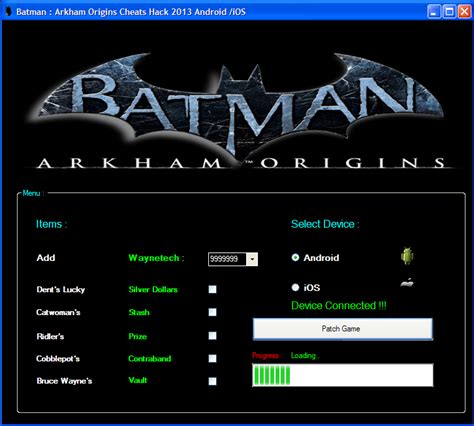Screen dimensions: 474x426
Task: Click the red Progress label
Action: pos(267,356)
